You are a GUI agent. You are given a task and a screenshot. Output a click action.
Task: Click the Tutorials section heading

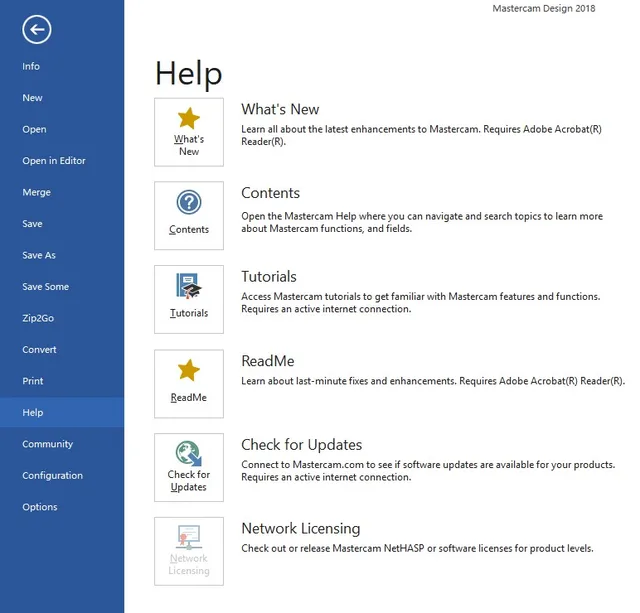(x=269, y=277)
